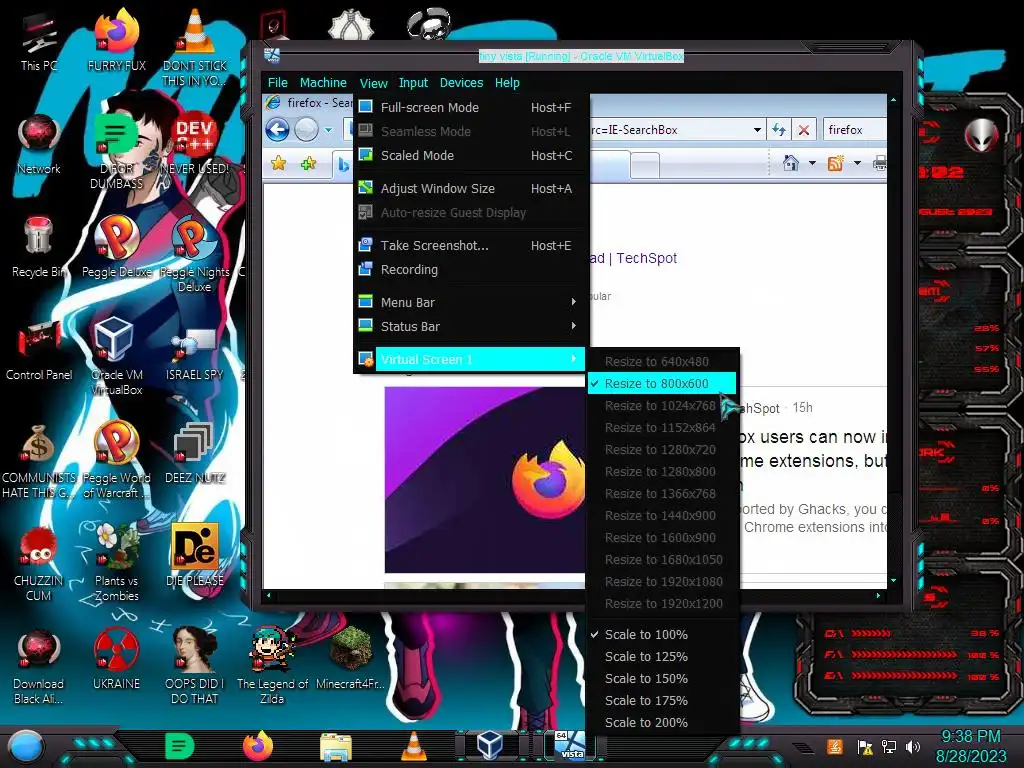Open Download Black Ali desktop icon

coord(39,666)
